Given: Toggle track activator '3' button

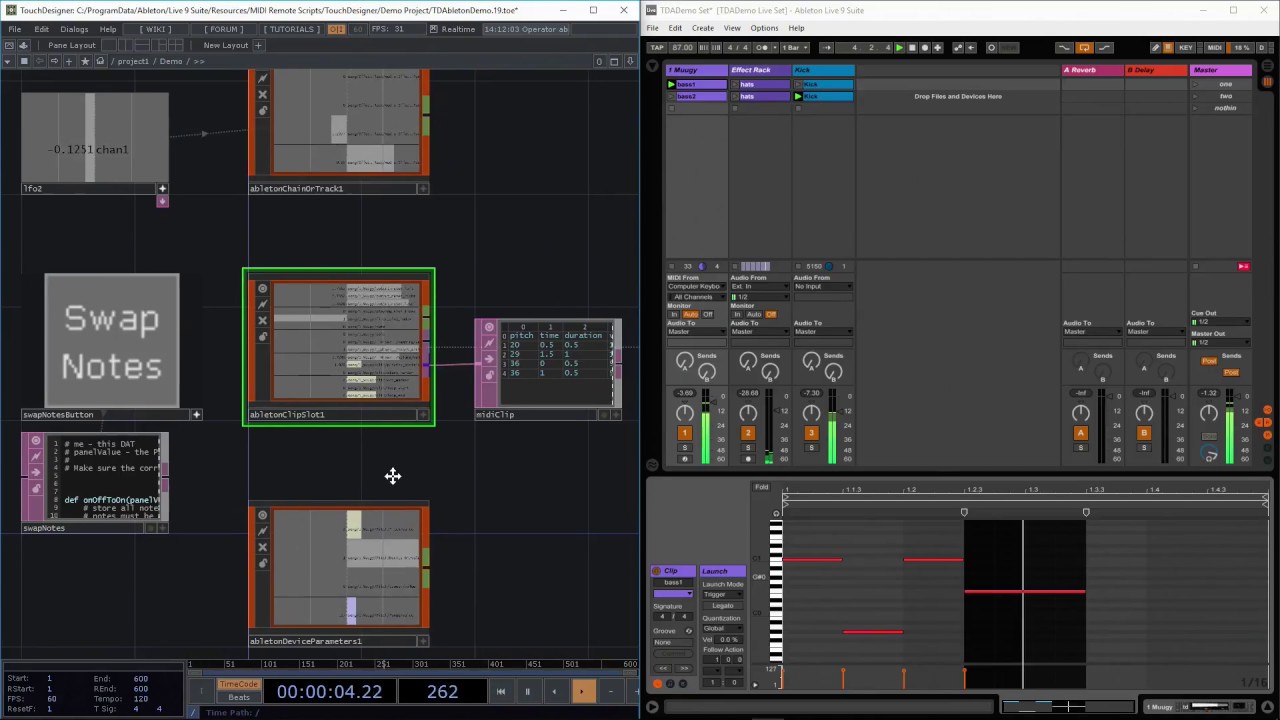Looking at the screenshot, I should [811, 433].
